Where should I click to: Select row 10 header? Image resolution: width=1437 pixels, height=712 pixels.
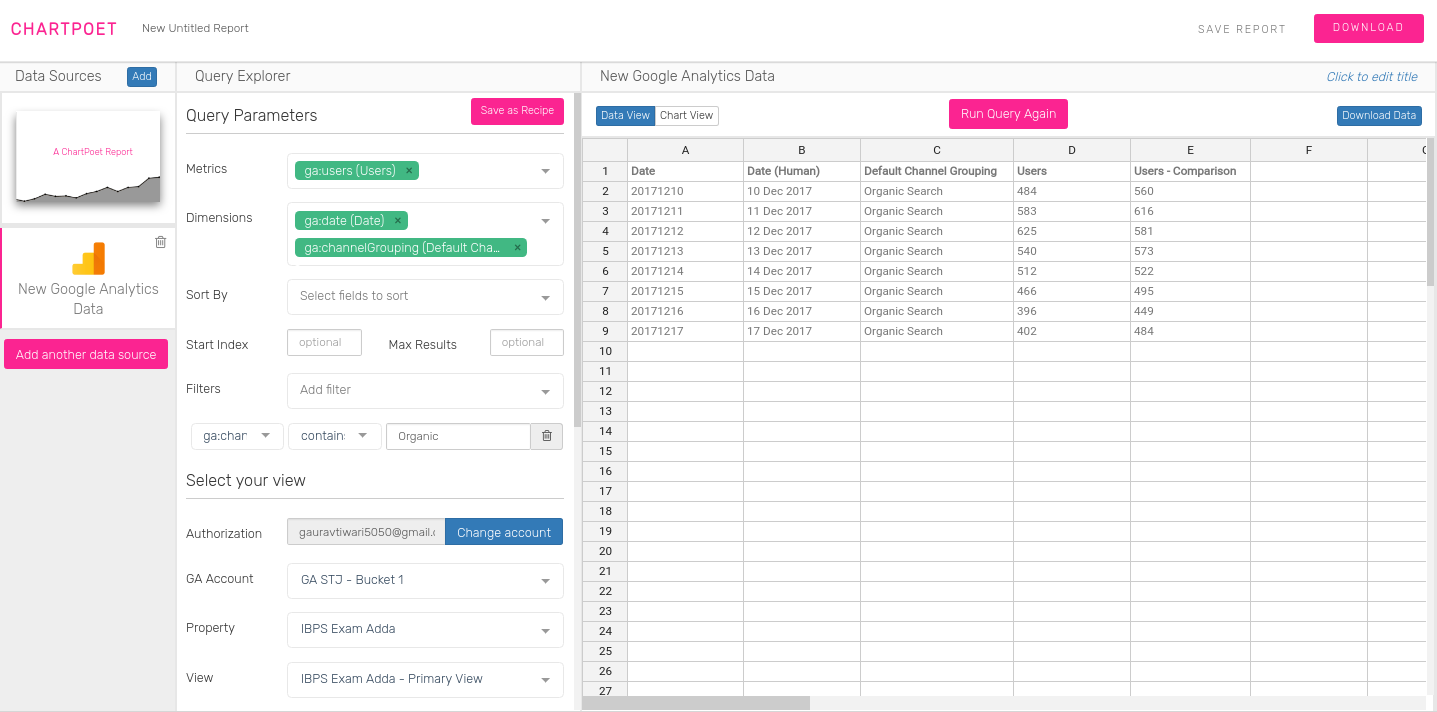pos(605,351)
